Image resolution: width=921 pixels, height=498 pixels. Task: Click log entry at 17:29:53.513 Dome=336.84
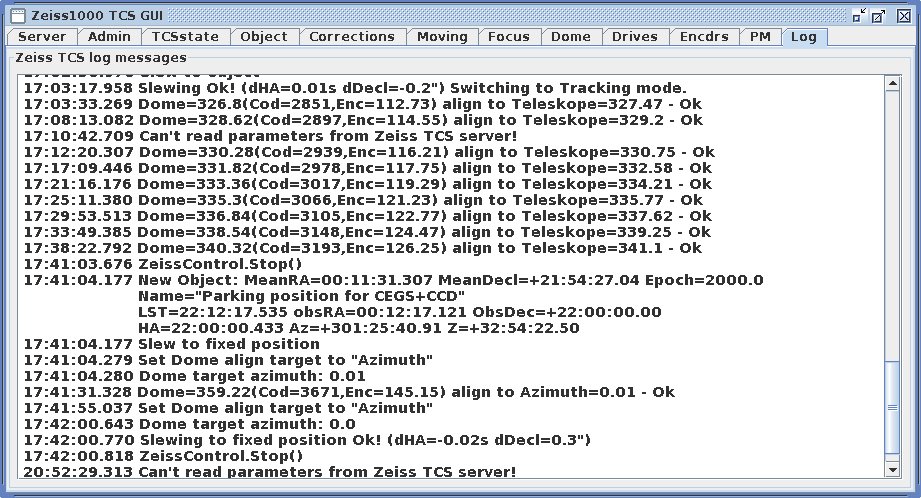pos(368,216)
